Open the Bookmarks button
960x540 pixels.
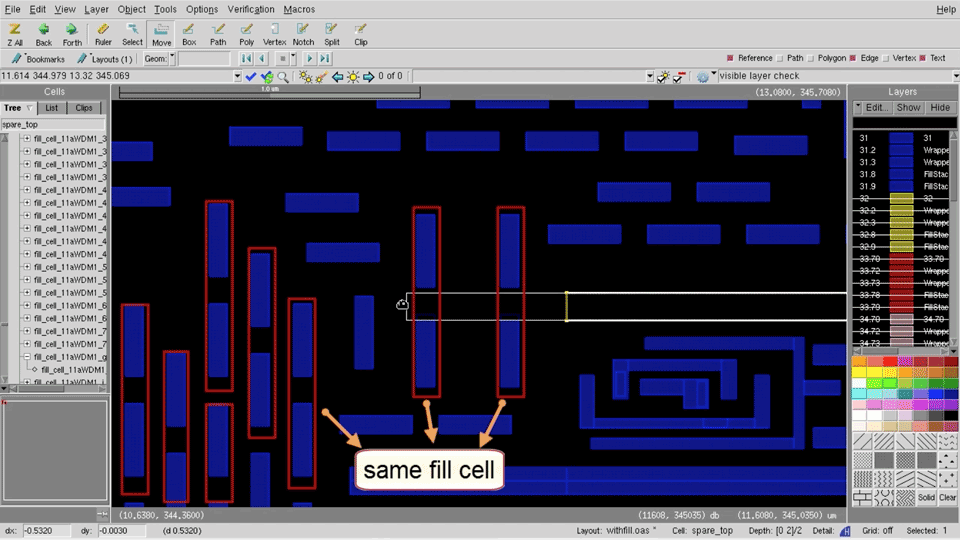[38, 59]
